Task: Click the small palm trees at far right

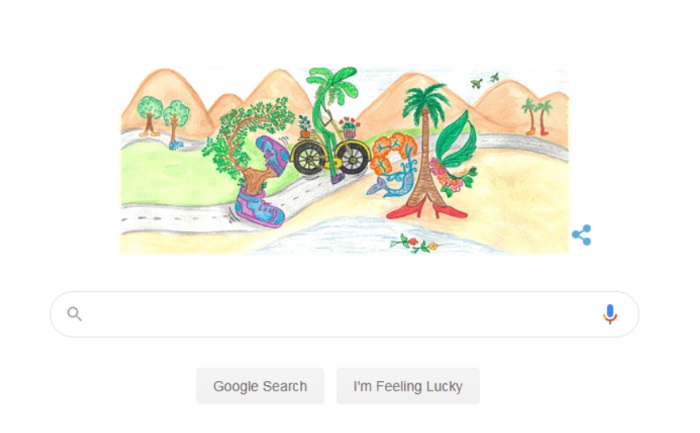Action: 537,117
